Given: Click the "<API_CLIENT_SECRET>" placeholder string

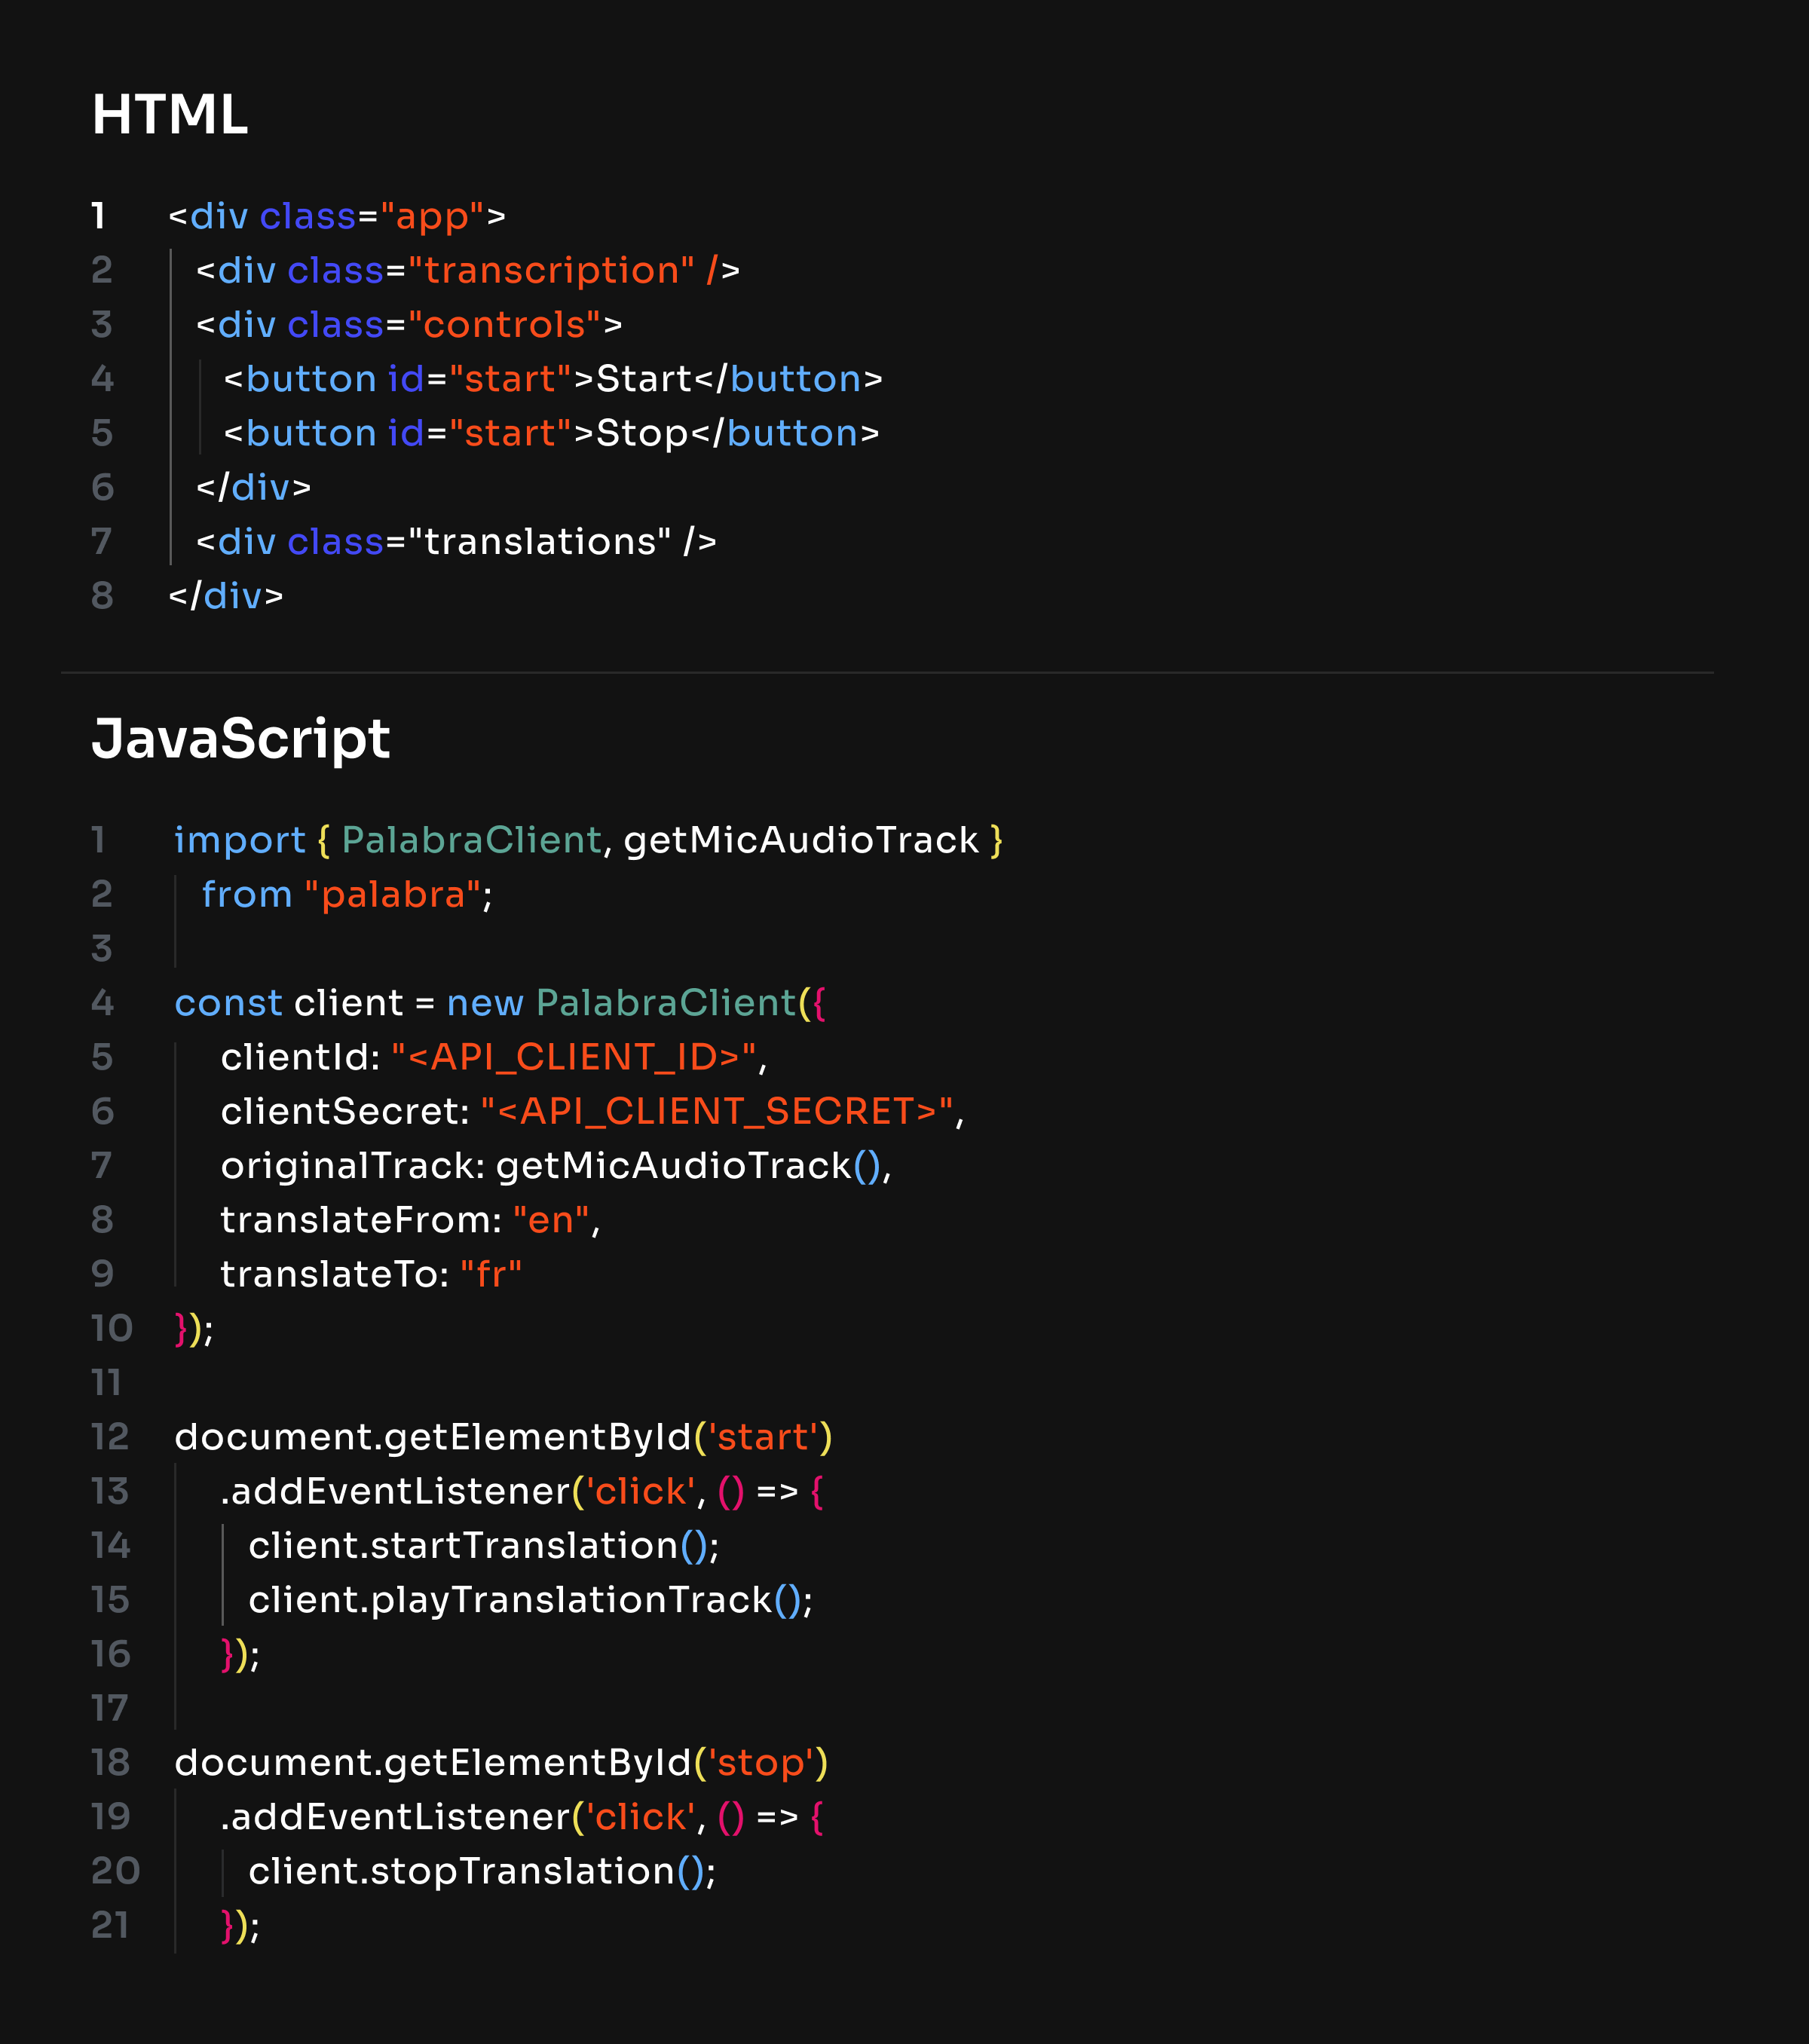Looking at the screenshot, I should point(717,1111).
